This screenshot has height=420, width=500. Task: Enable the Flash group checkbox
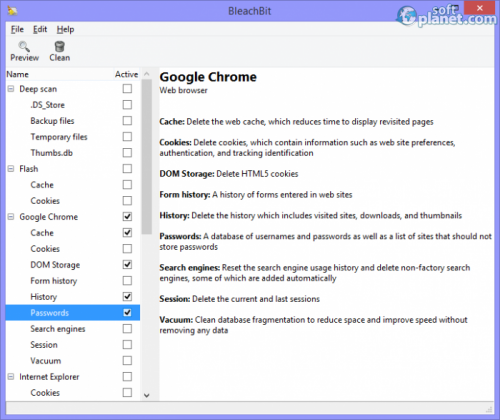tap(127, 169)
